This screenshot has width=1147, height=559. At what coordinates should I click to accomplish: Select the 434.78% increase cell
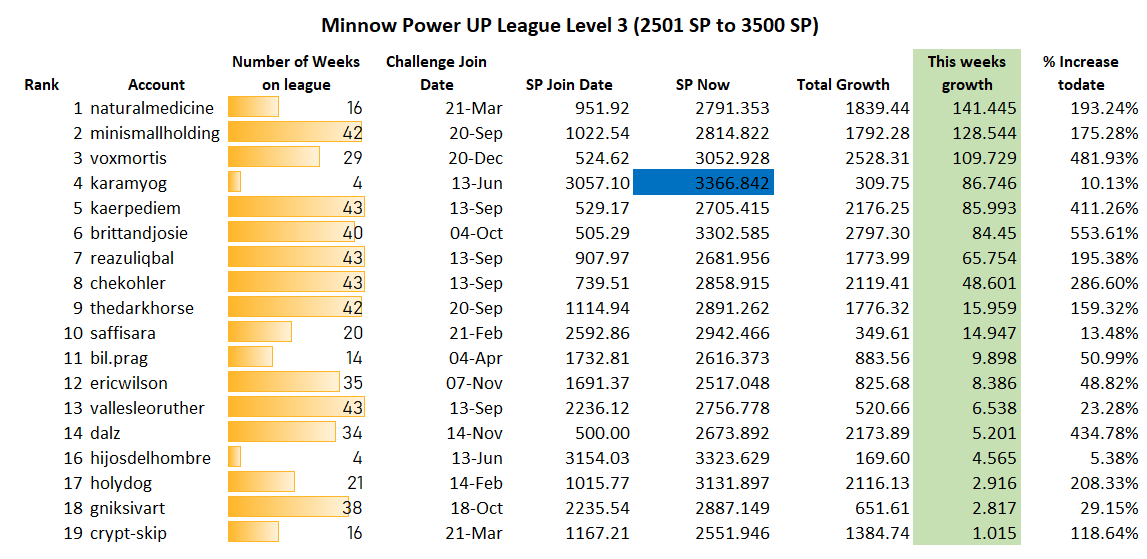pos(1105,433)
